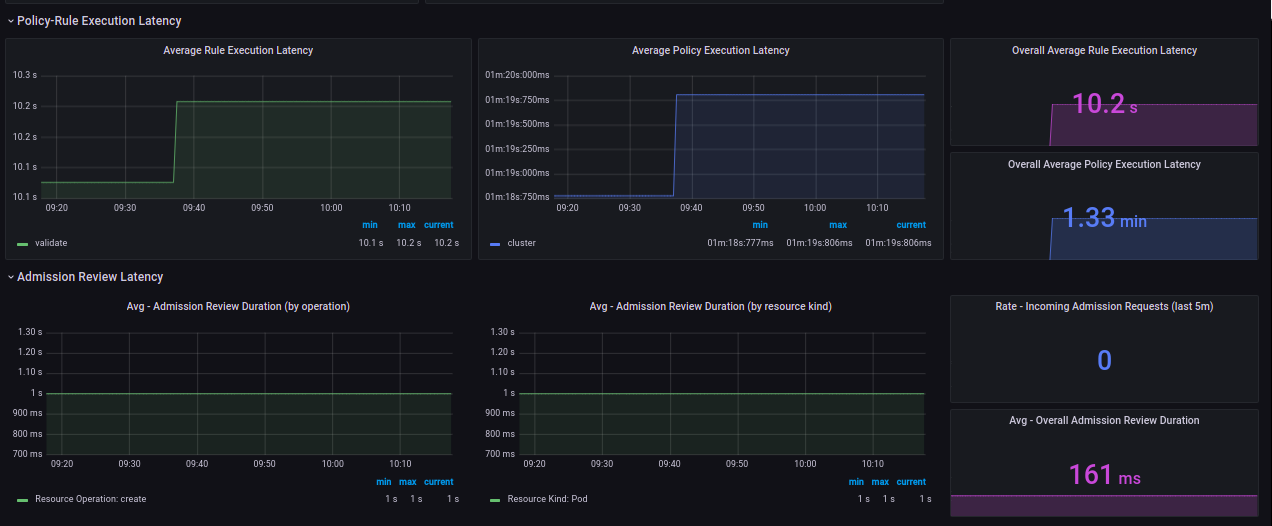Sort by-resource-kind legend by max column
Screen dimensions: 1272x526
882,481
